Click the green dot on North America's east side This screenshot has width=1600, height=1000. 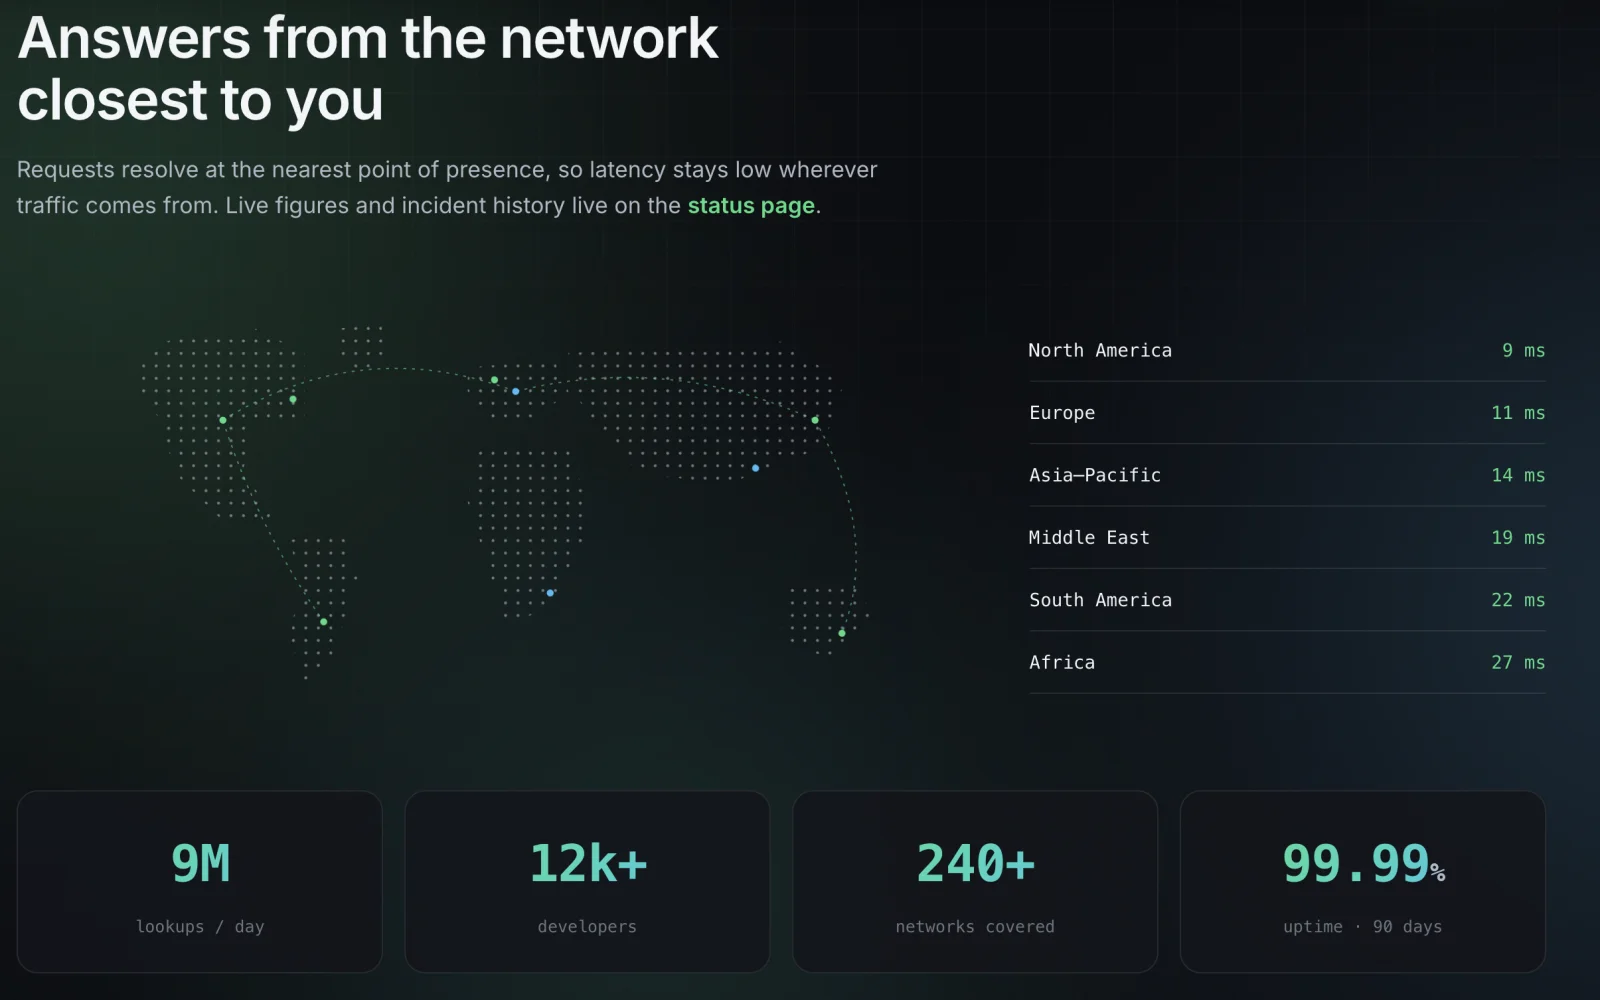coord(293,399)
